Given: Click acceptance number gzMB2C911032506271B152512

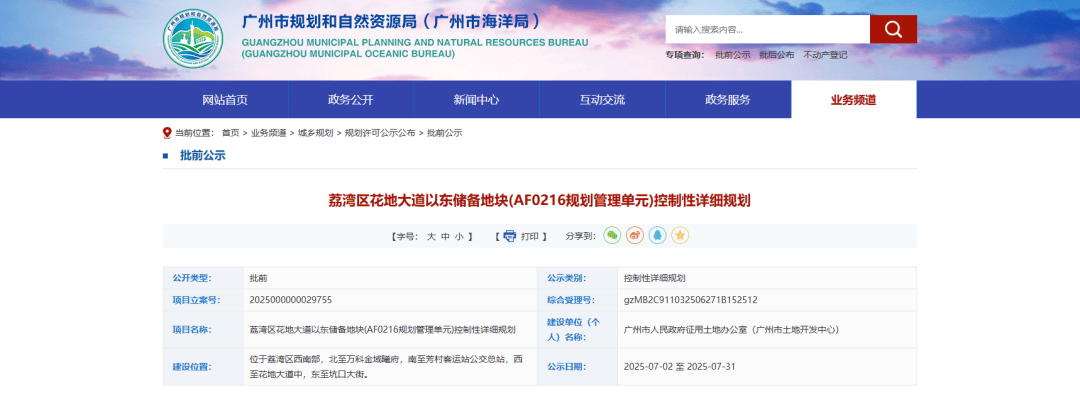Looking at the screenshot, I should click(691, 300).
